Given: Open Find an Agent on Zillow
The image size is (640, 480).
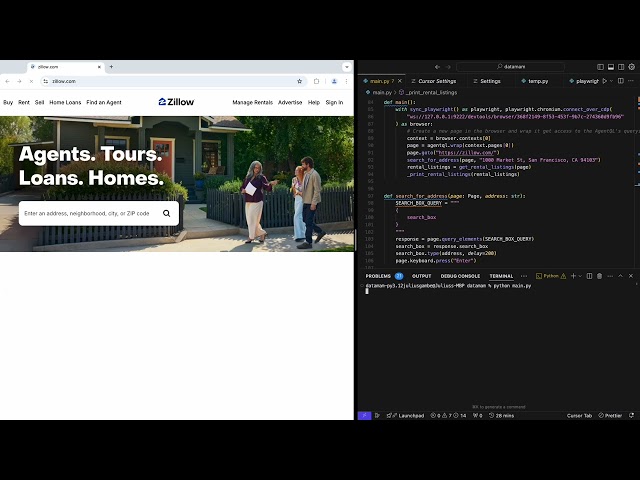Looking at the screenshot, I should pos(104,102).
